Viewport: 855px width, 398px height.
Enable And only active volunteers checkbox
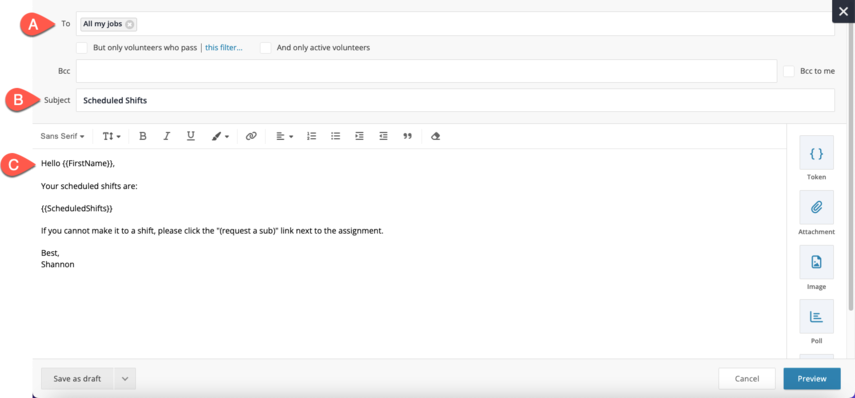tap(266, 48)
